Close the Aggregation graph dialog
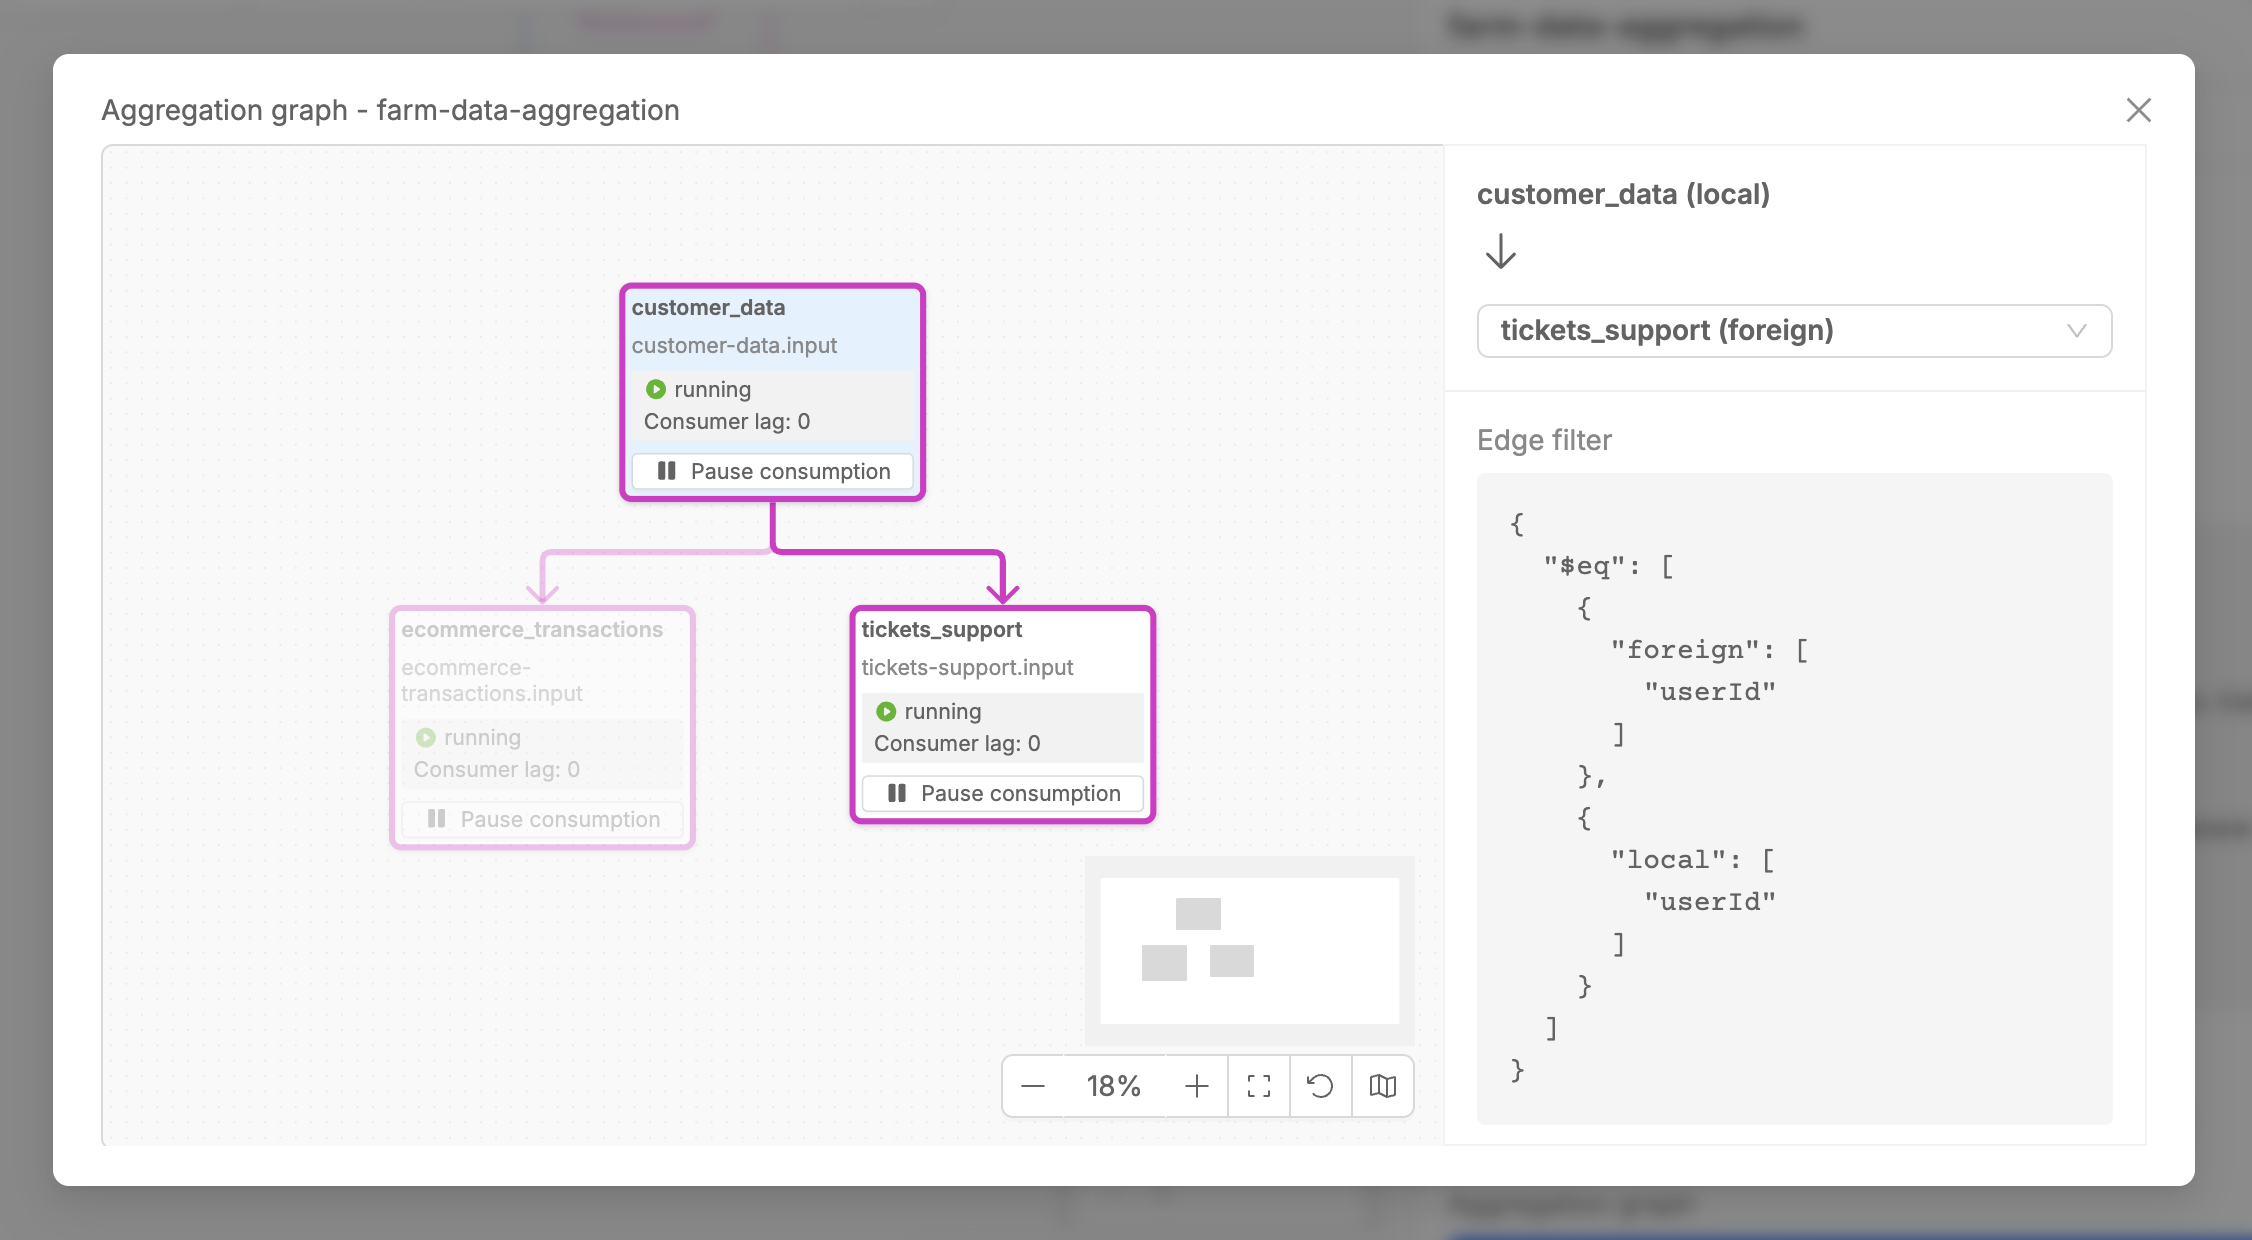This screenshot has height=1240, width=2252. tap(2138, 111)
